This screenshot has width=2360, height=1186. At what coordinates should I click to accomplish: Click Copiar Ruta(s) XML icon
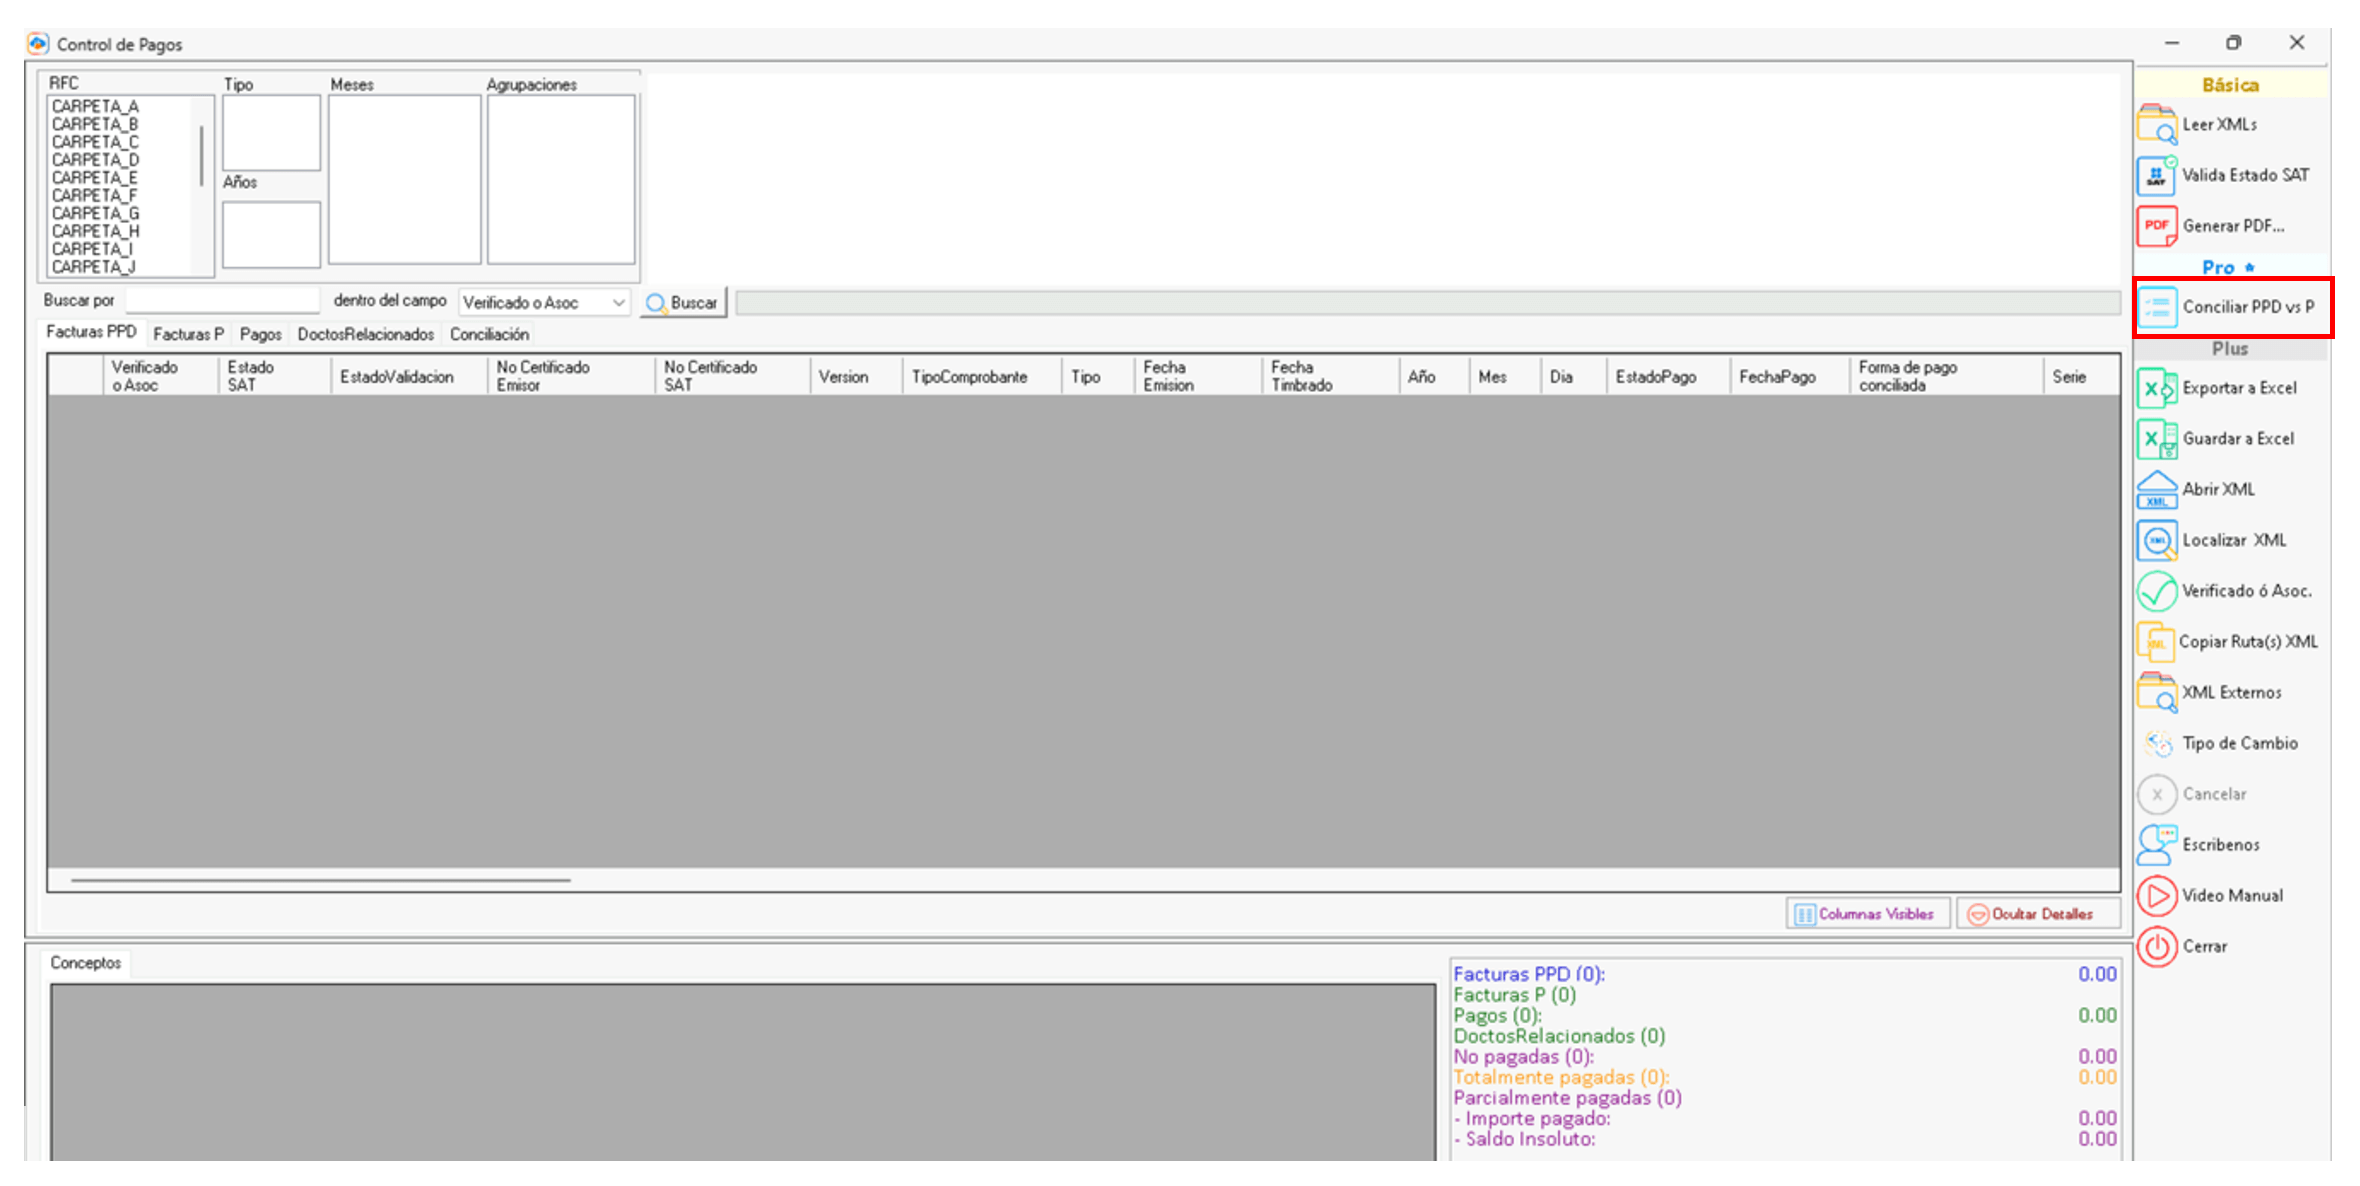click(2157, 642)
